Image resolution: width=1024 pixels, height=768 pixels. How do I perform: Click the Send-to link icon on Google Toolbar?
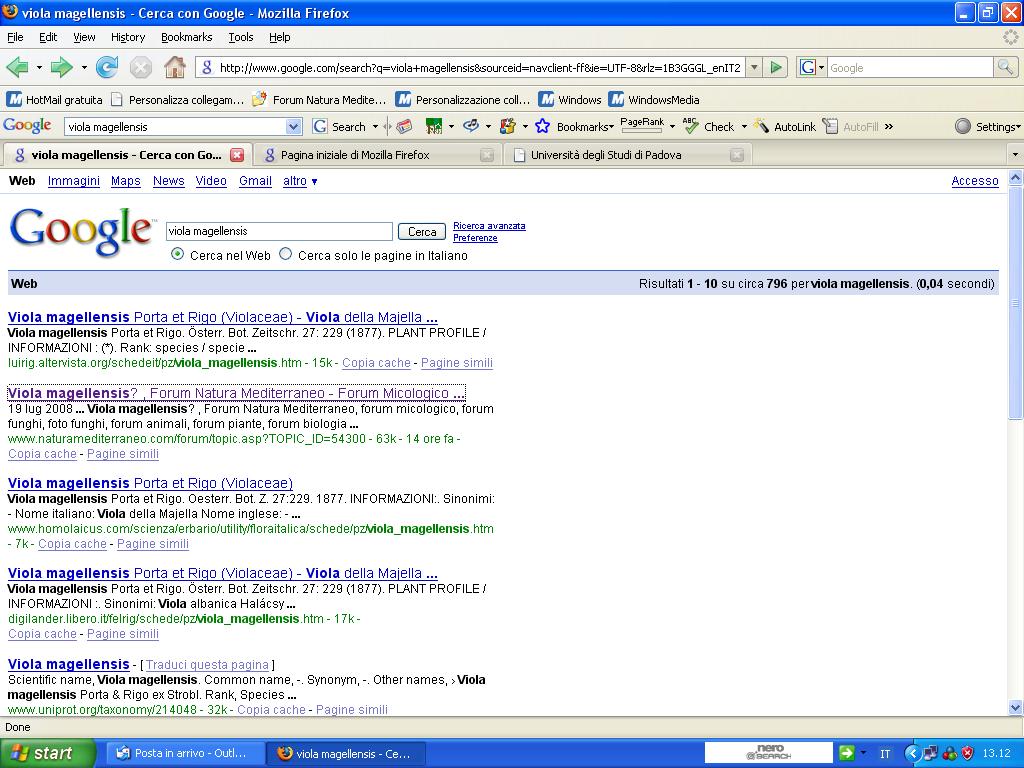[x=471, y=126]
